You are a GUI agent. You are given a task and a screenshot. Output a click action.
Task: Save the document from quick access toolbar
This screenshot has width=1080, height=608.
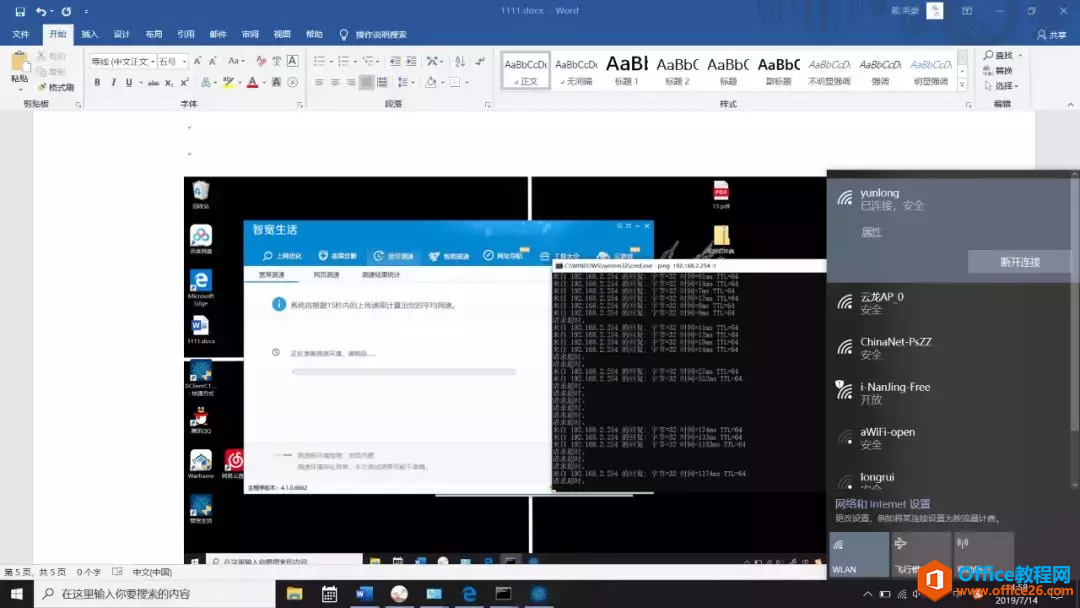pos(20,12)
